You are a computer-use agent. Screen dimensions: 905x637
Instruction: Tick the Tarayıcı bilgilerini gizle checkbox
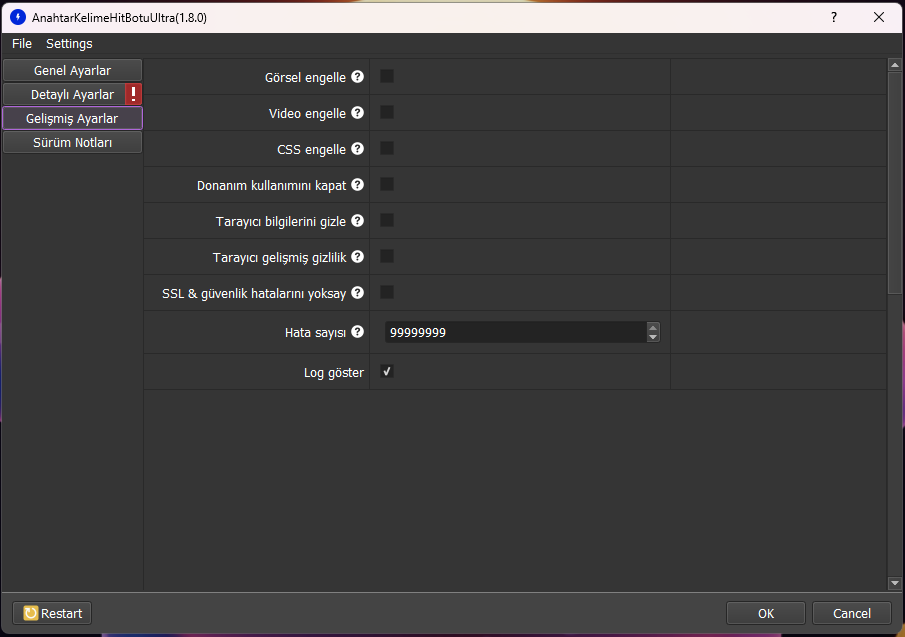[x=387, y=220]
